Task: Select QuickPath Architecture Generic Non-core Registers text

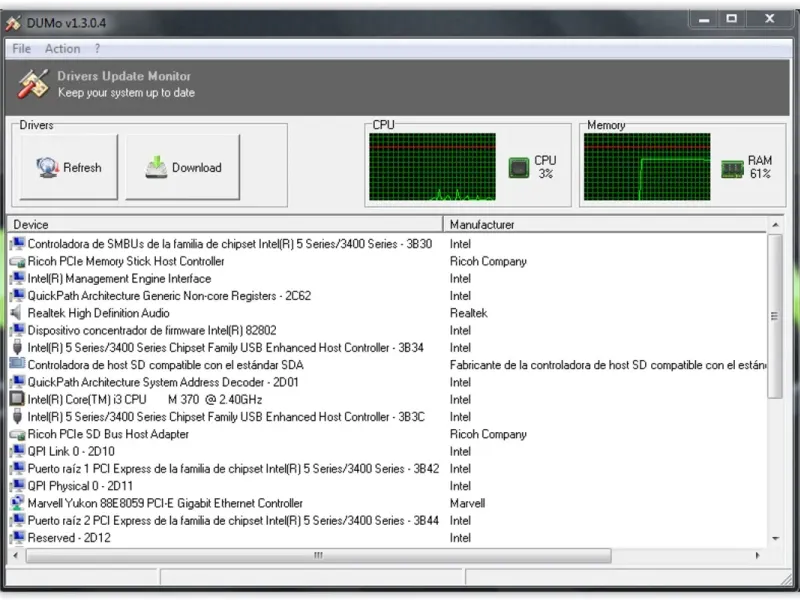Action: 169,296
